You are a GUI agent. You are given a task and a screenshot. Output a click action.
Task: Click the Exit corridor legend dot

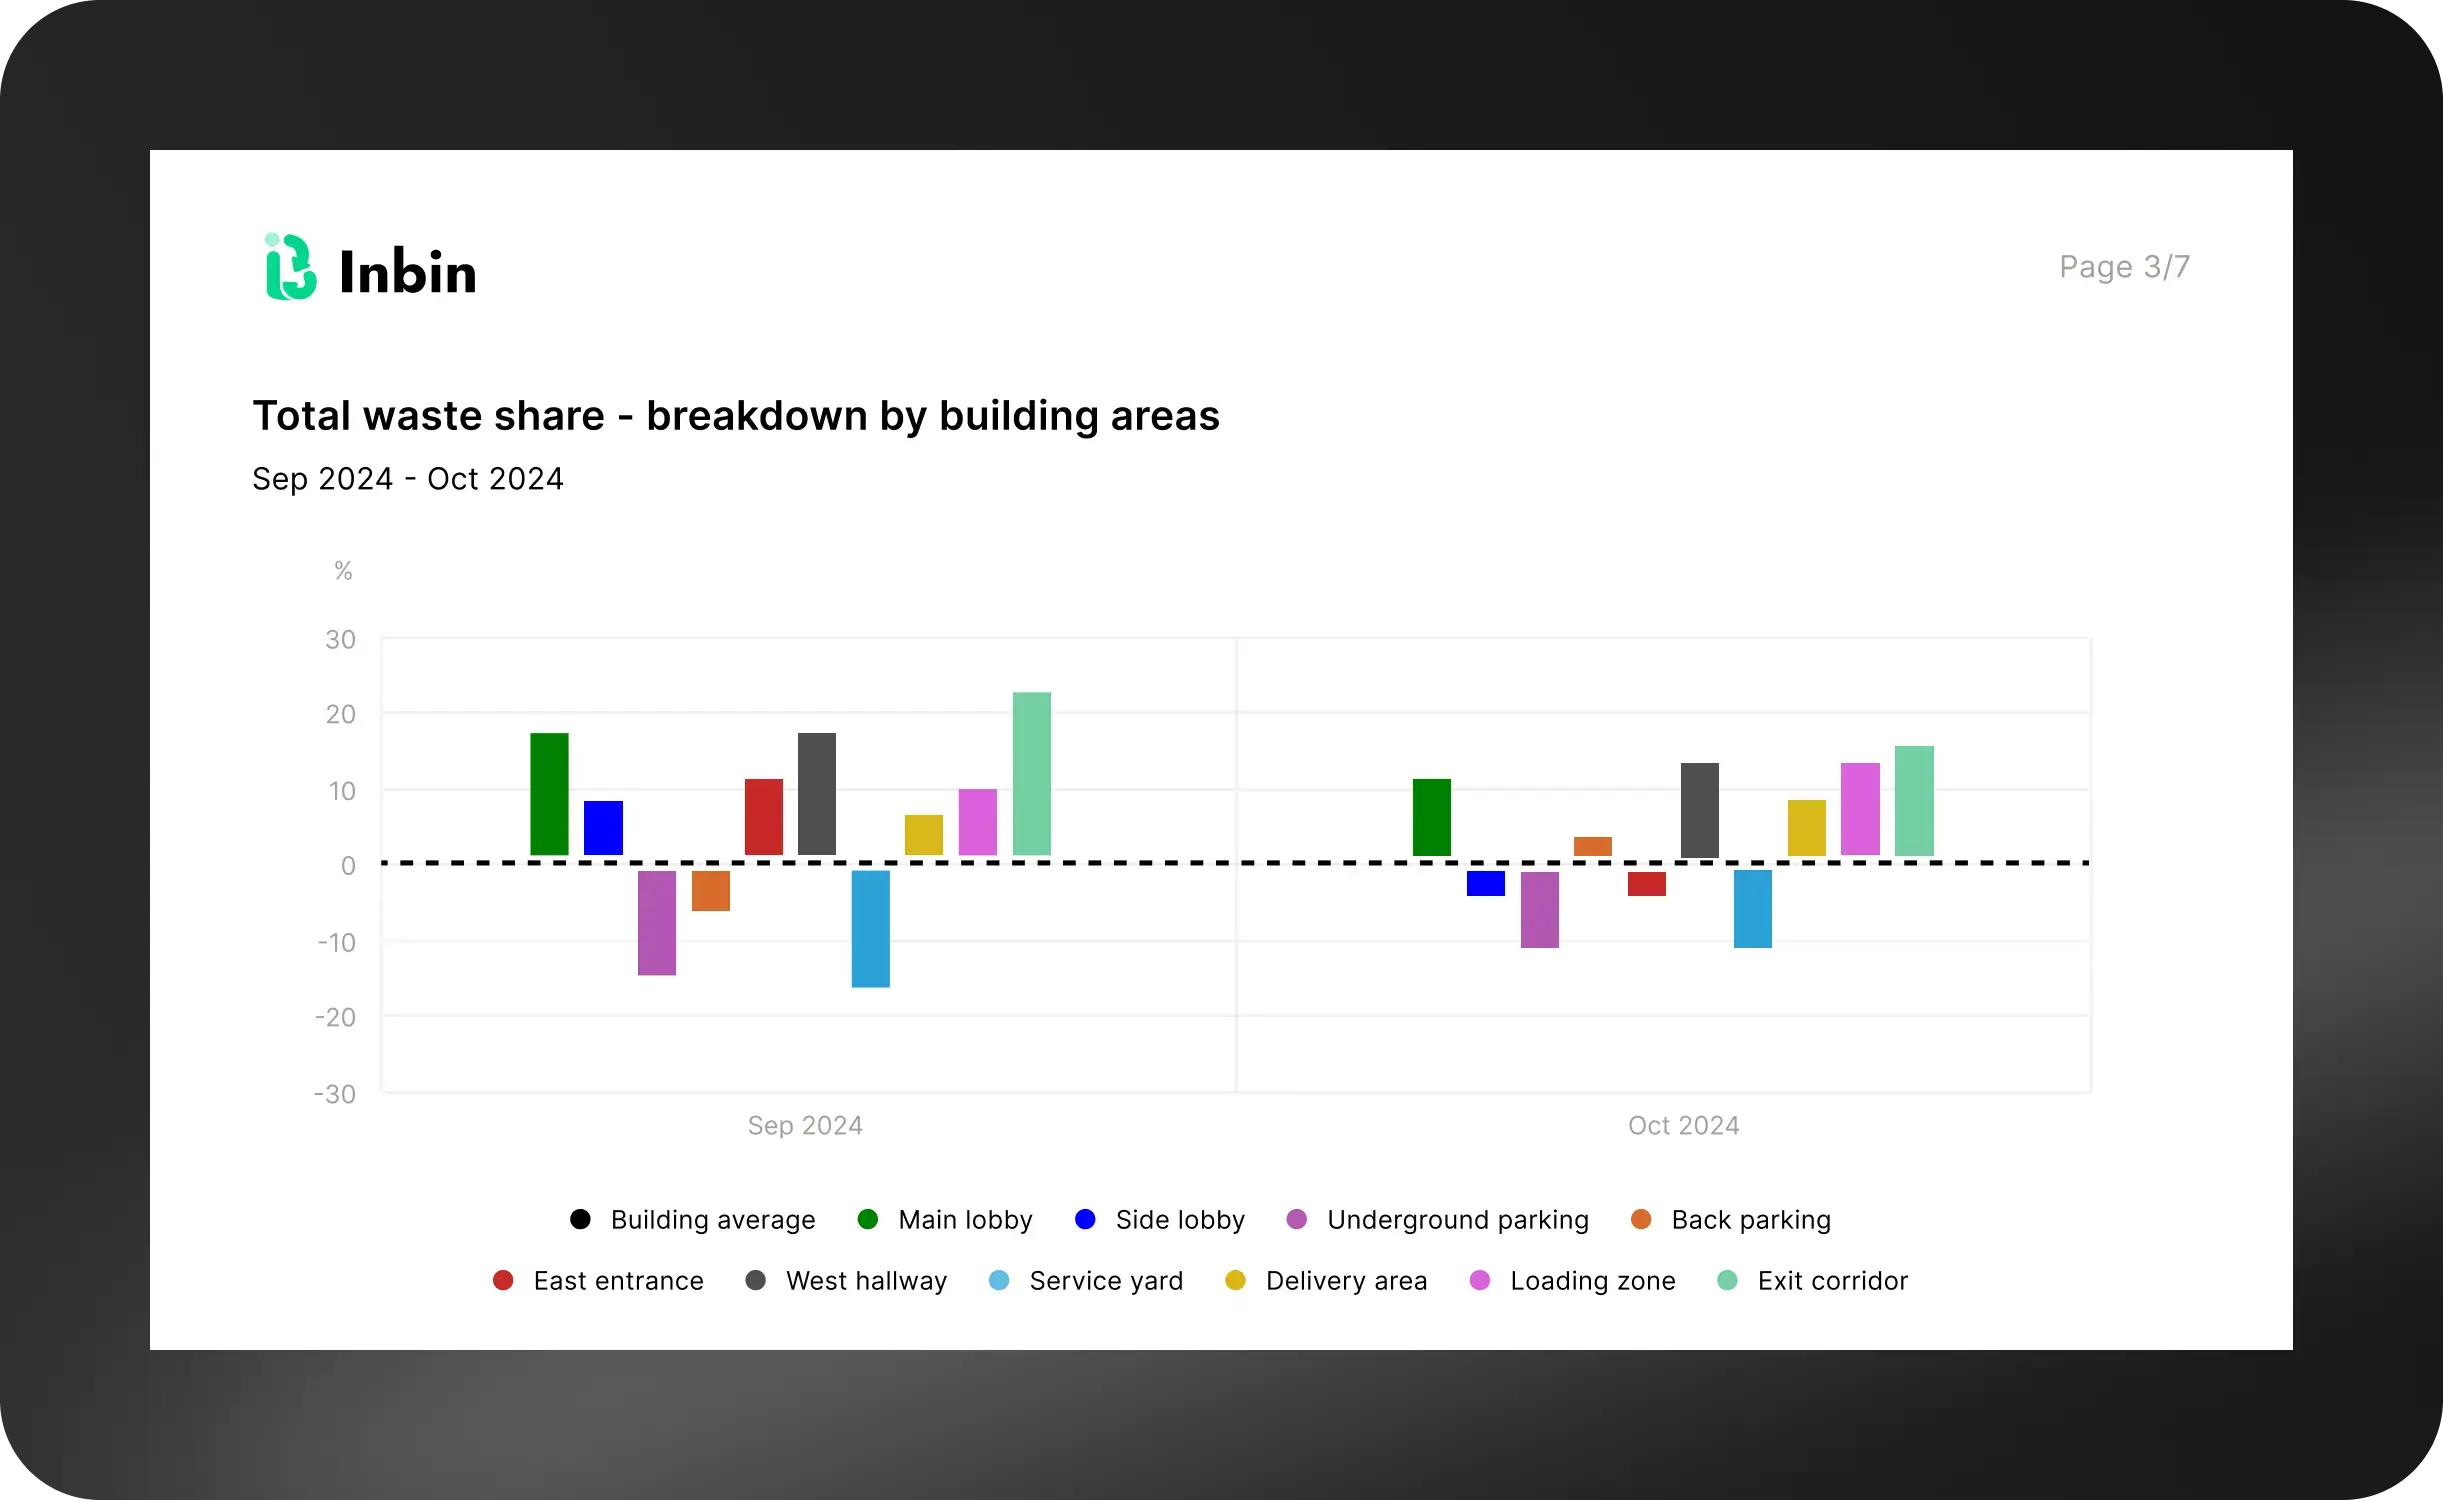[x=1727, y=1281]
